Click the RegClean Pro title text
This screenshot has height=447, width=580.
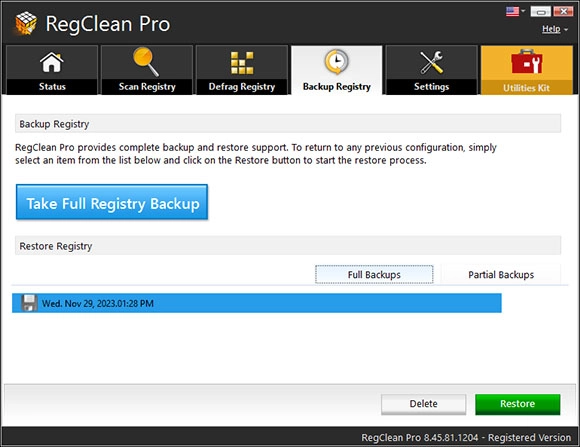coord(108,24)
